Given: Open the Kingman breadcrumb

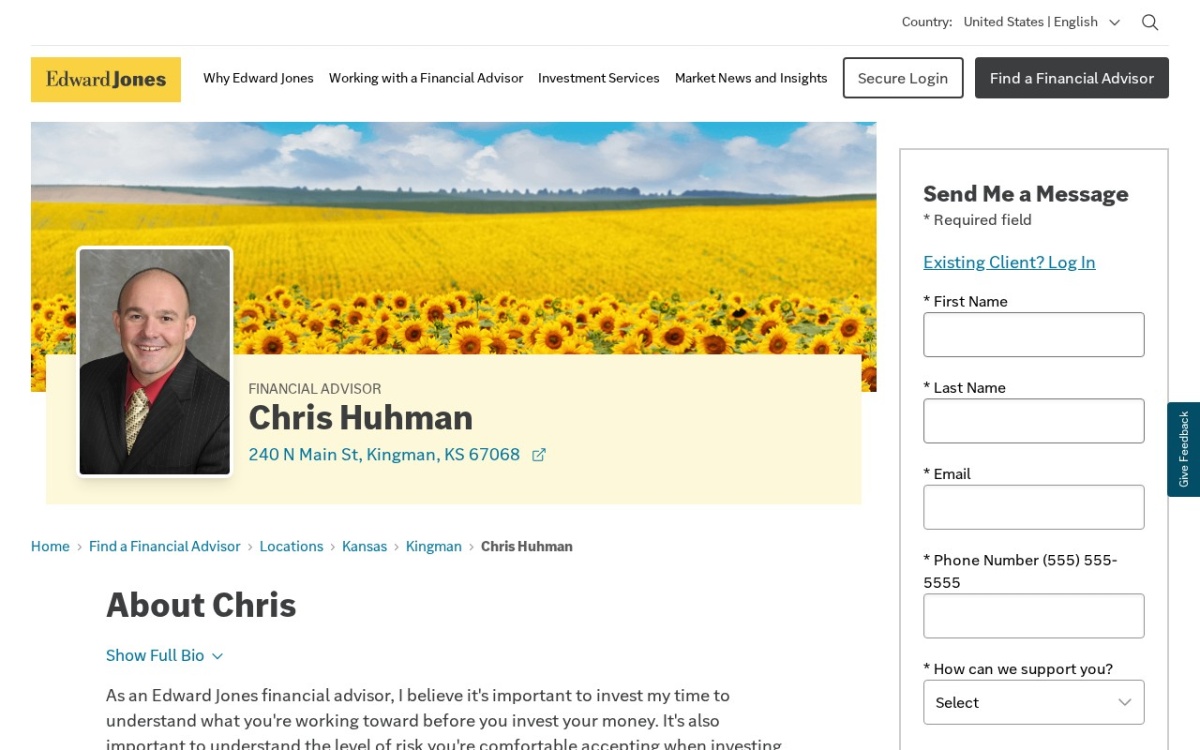Looking at the screenshot, I should (434, 546).
